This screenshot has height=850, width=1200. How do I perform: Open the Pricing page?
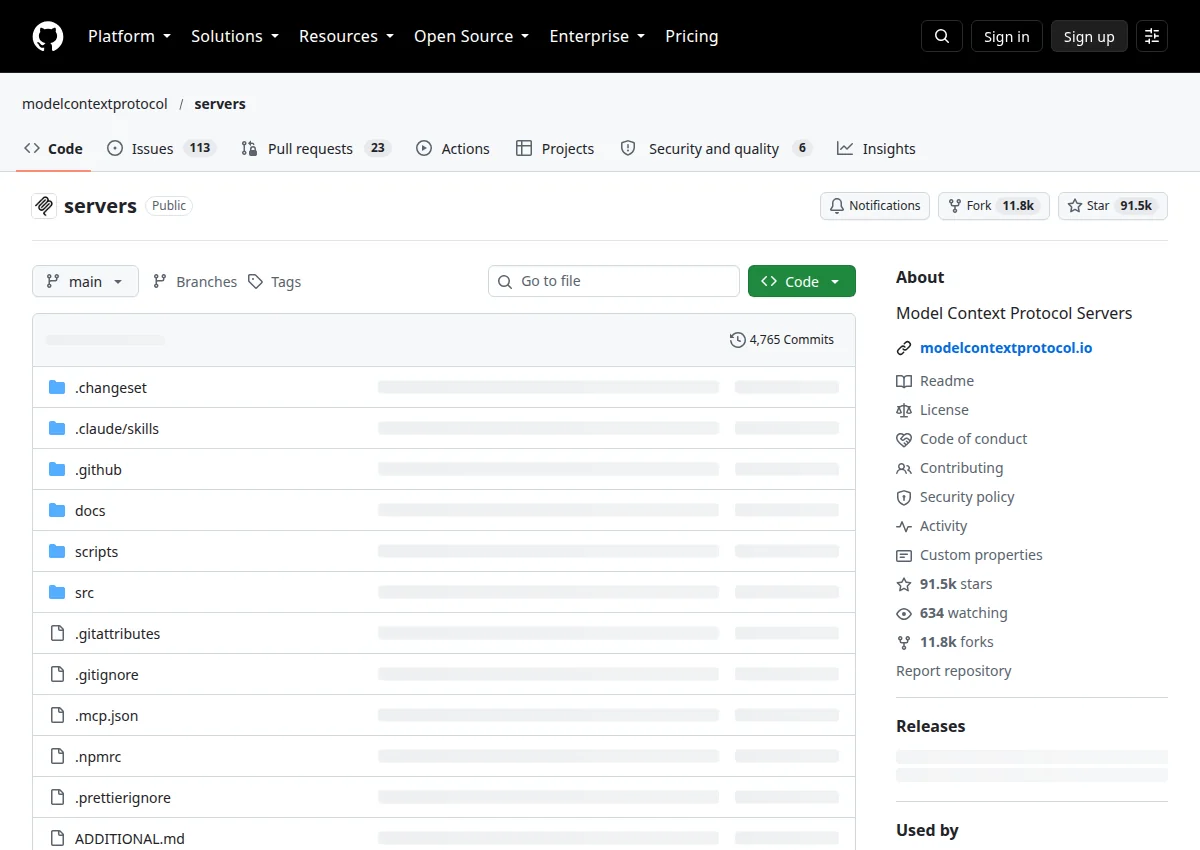tap(691, 36)
